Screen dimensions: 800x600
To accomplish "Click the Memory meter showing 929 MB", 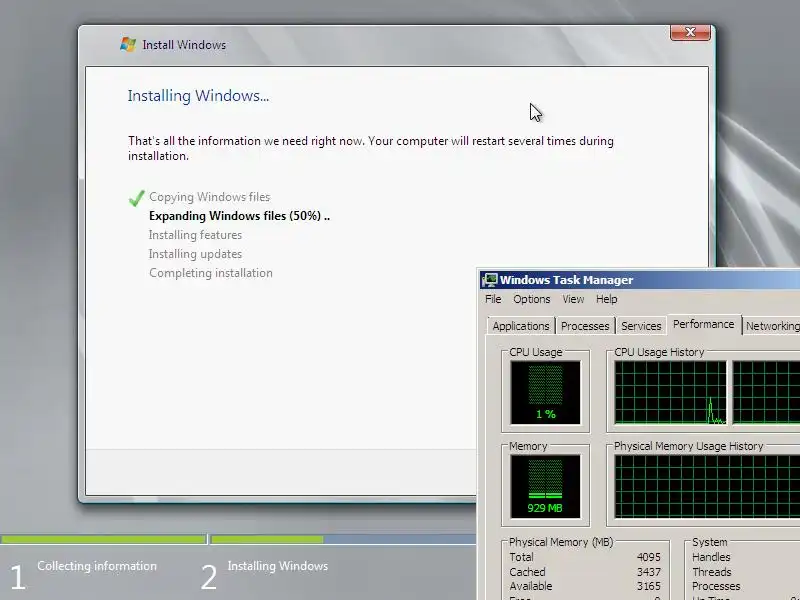I will (545, 487).
